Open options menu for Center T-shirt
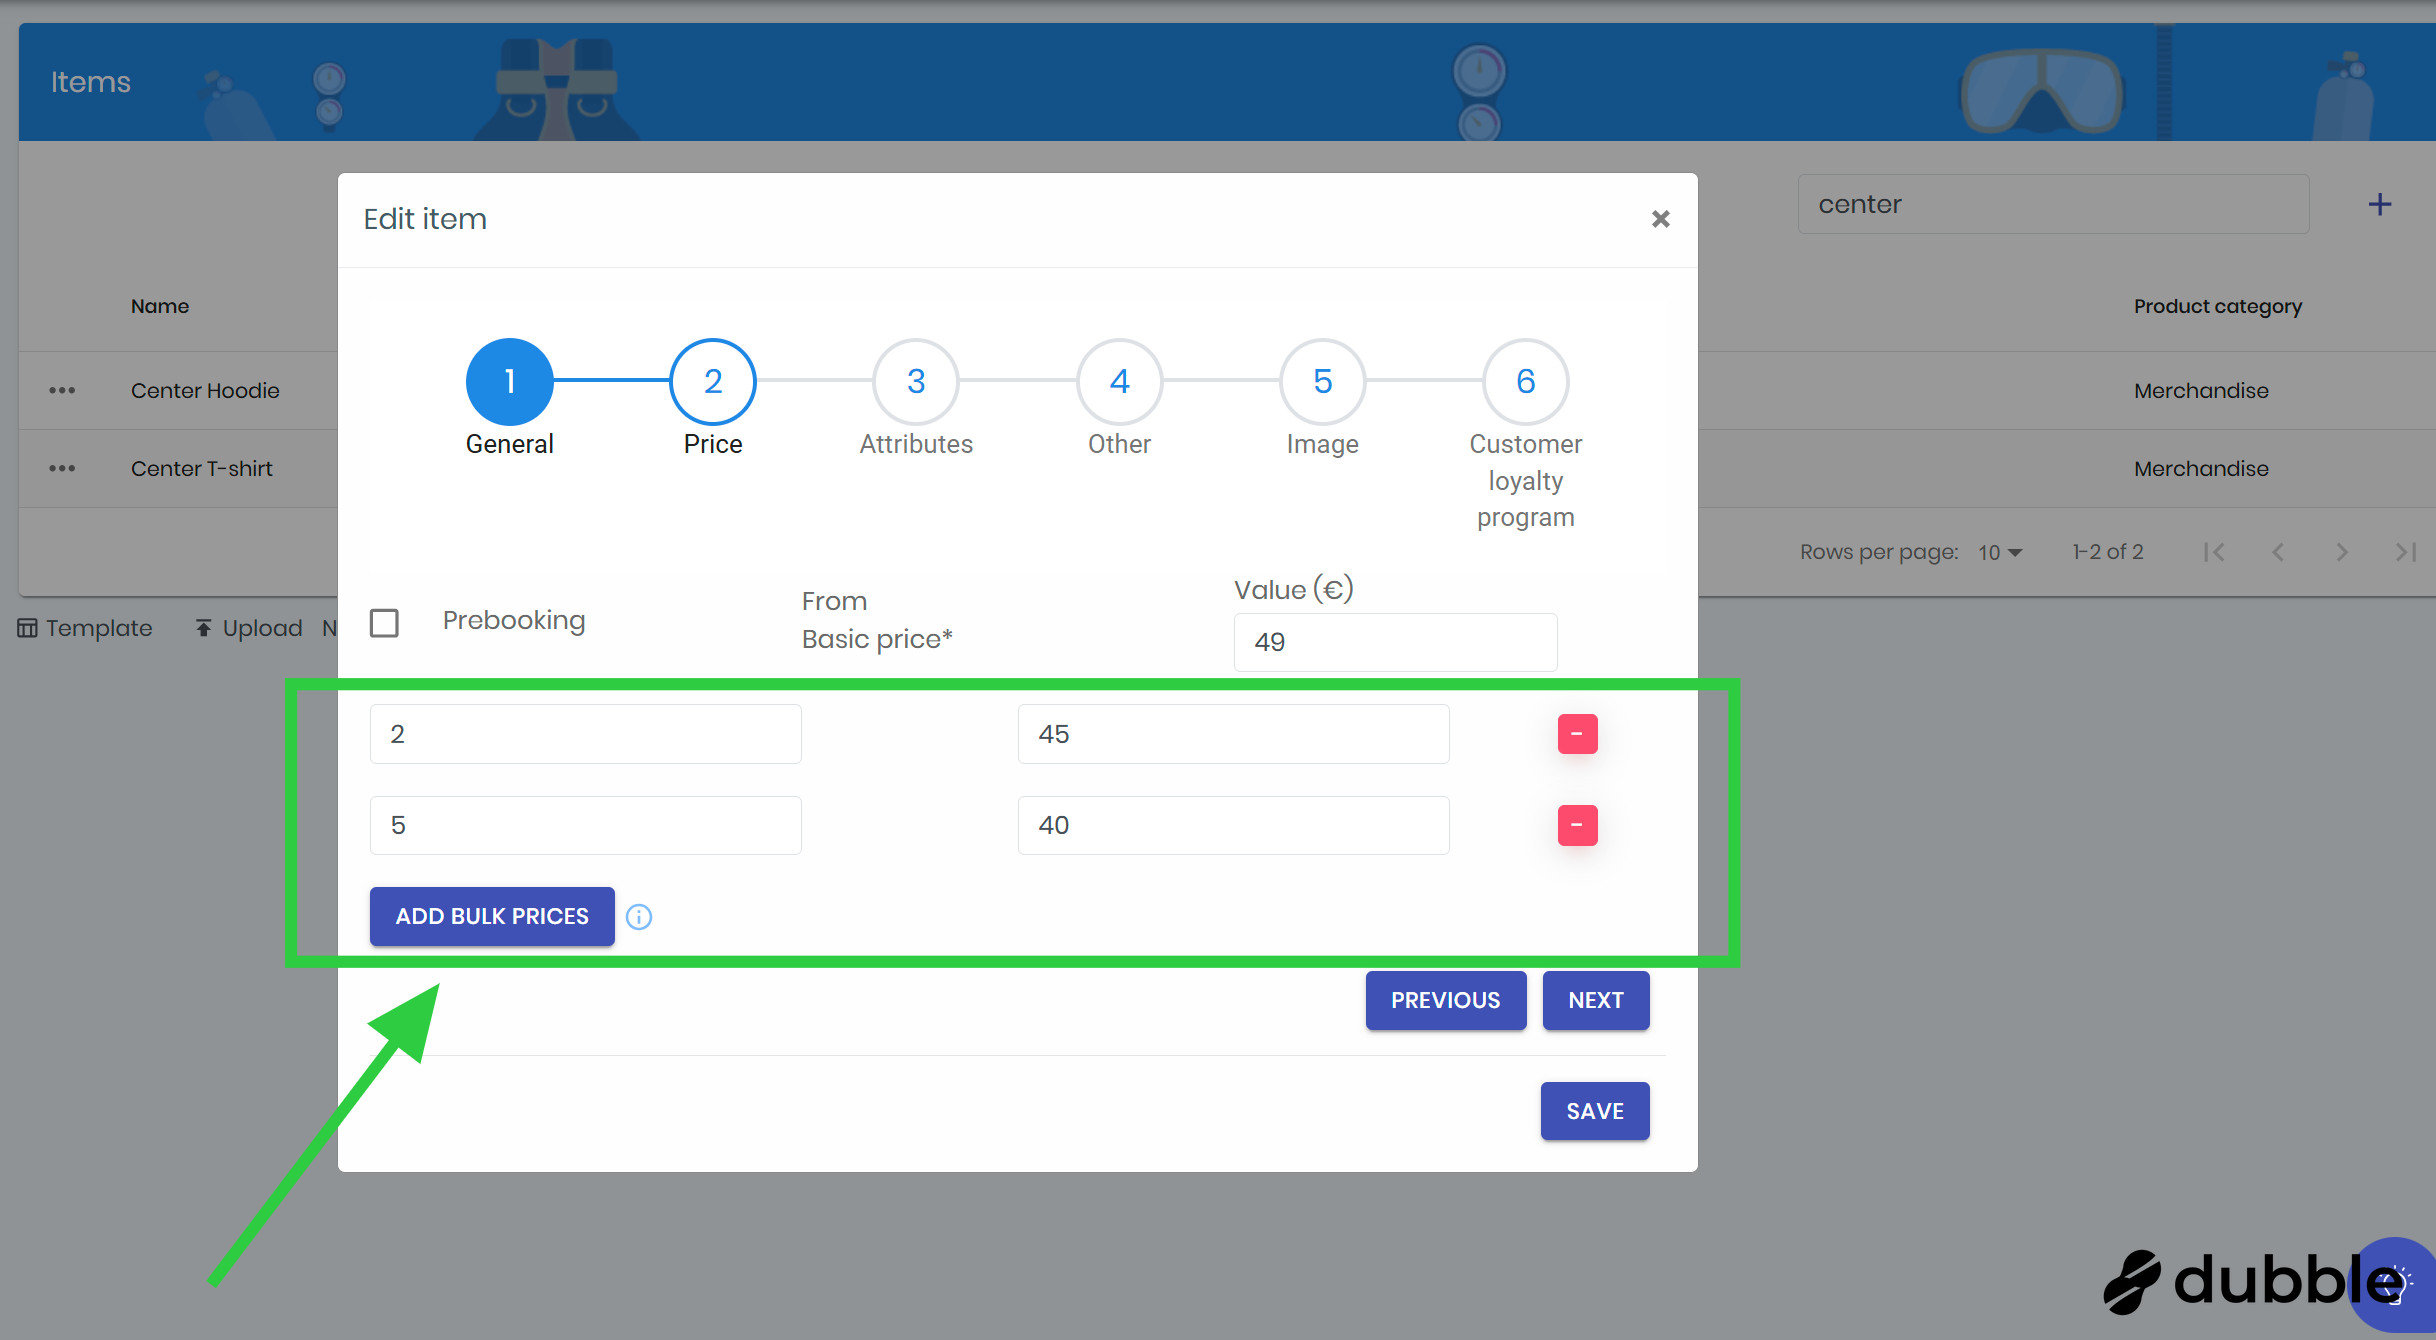Viewport: 2436px width, 1340px height. [62, 469]
